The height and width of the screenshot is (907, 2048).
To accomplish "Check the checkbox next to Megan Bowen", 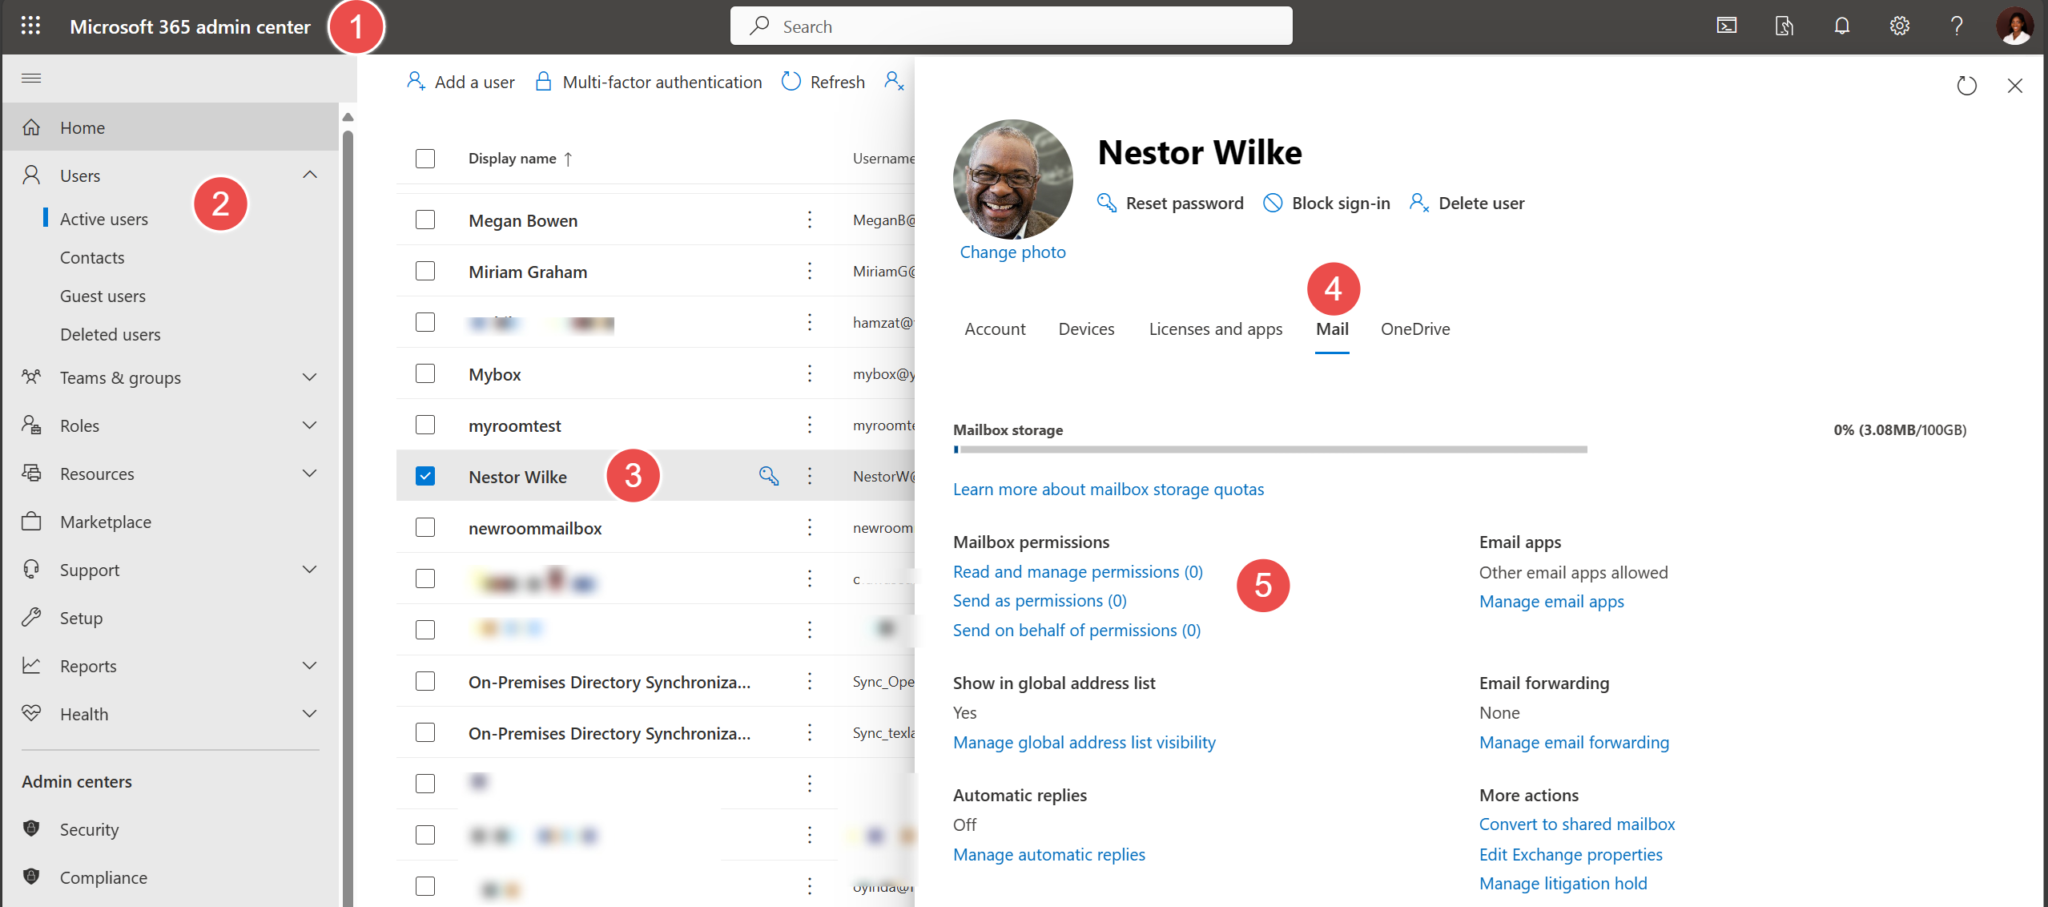I will point(425,219).
